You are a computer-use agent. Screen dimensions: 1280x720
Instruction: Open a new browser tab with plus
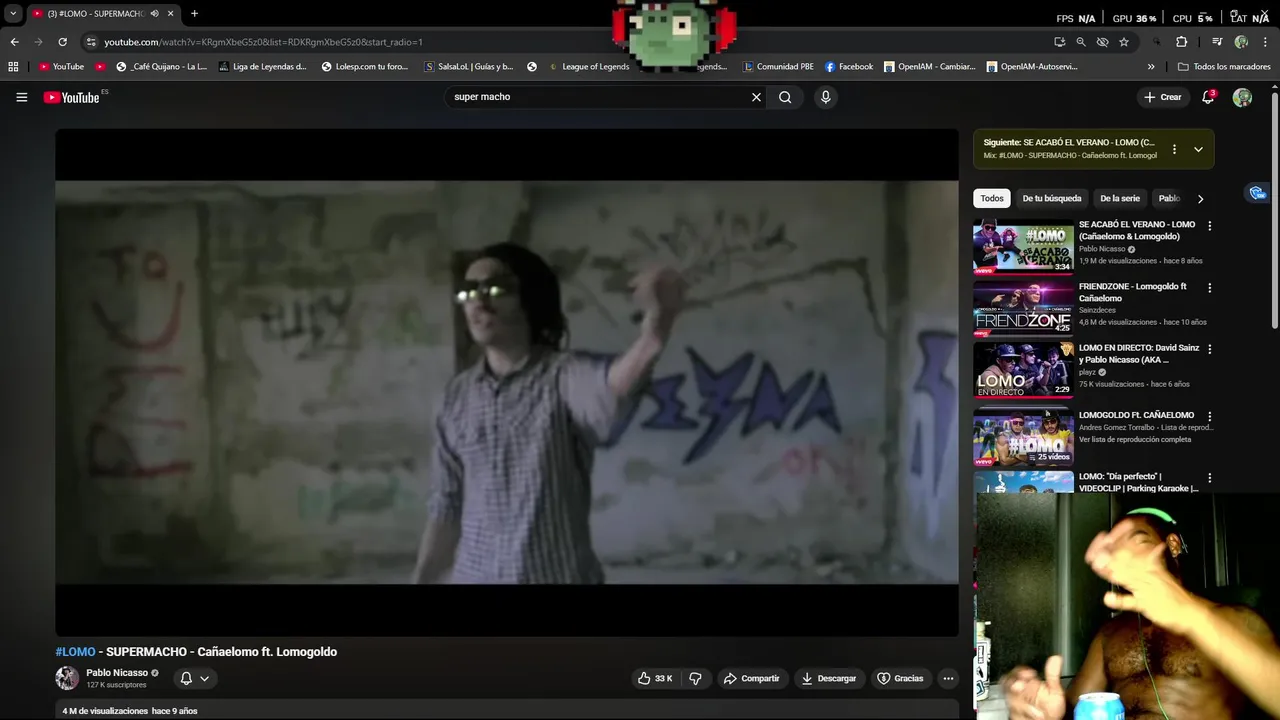click(x=194, y=14)
